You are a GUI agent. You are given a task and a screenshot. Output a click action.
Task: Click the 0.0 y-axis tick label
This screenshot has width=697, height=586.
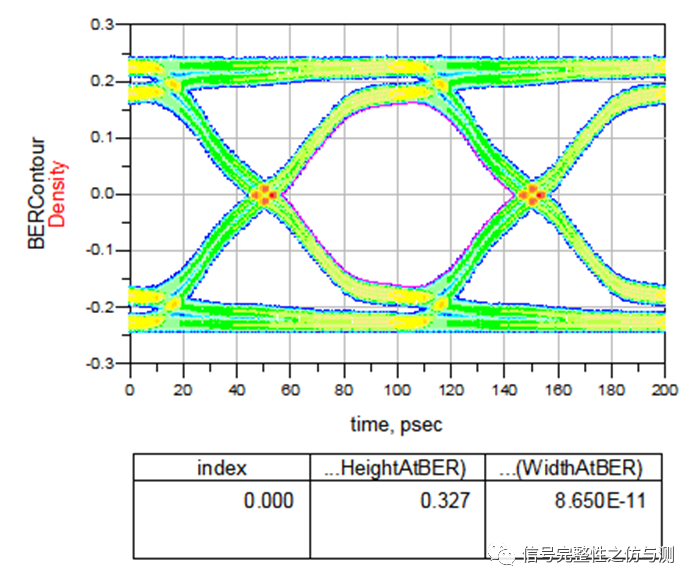(102, 194)
